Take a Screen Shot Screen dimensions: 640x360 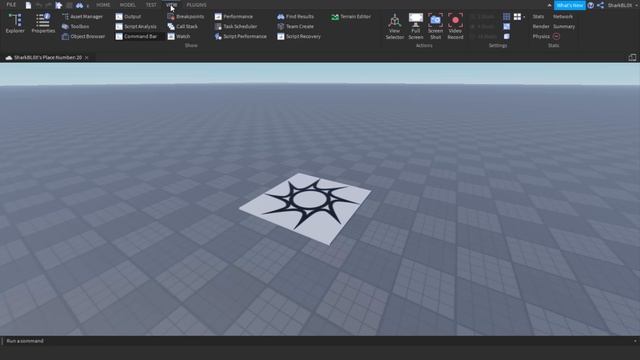click(x=436, y=26)
